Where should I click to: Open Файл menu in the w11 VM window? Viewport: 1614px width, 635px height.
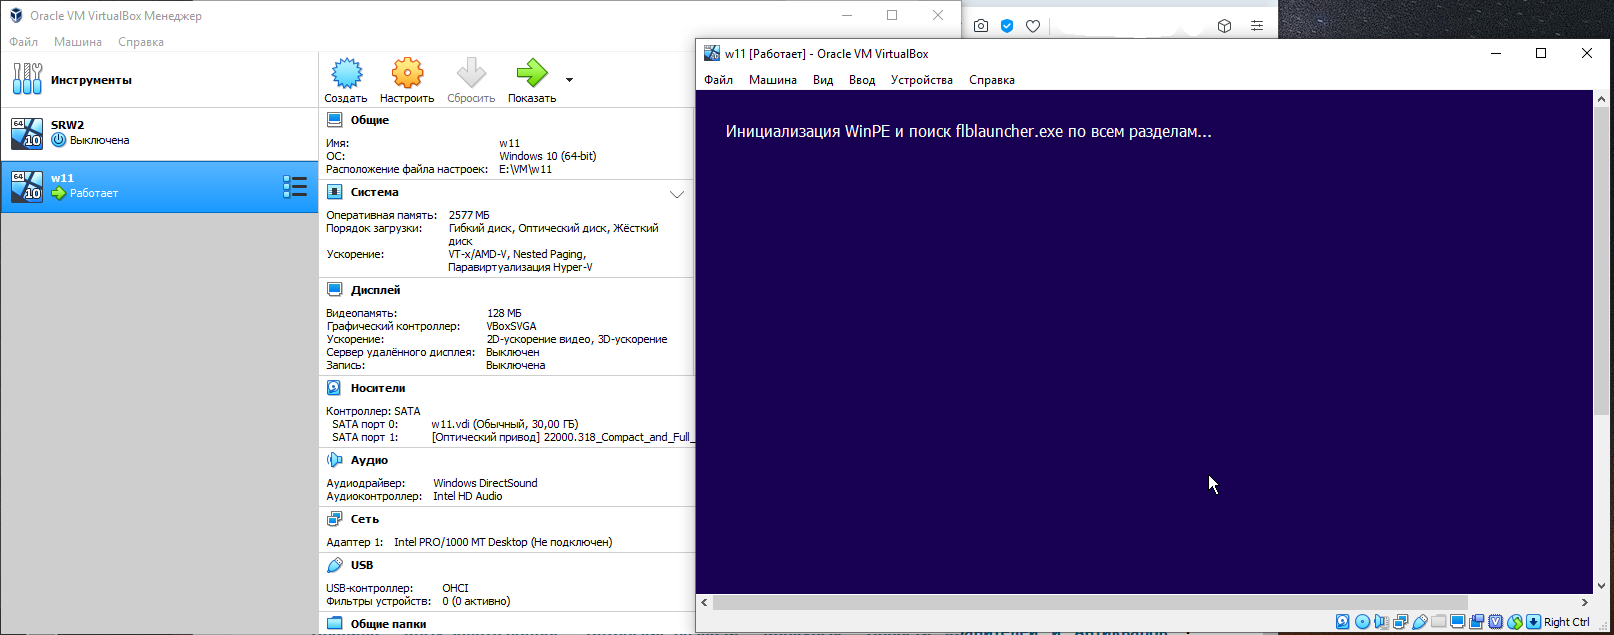tap(719, 80)
